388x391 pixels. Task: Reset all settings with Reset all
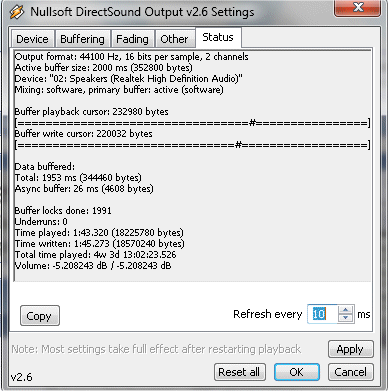coord(239,372)
